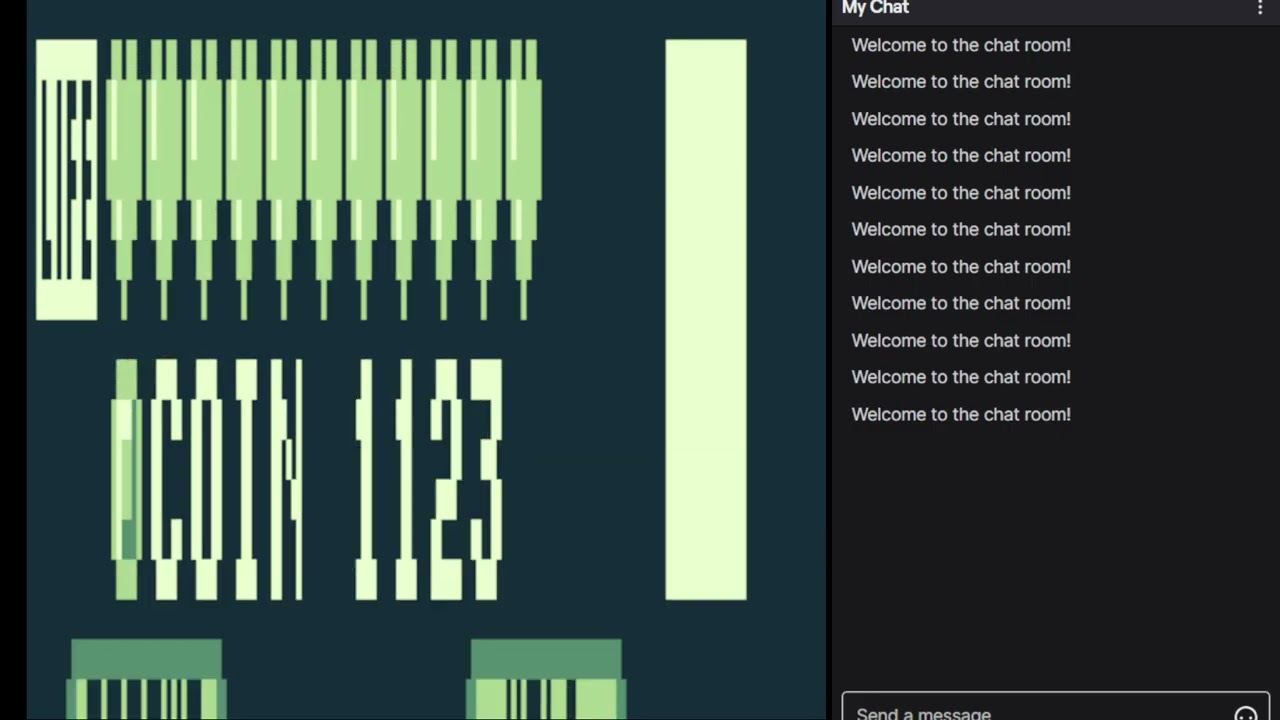The height and width of the screenshot is (720, 1280).
Task: Open the My Chat three-dot options menu
Action: coord(1260,8)
